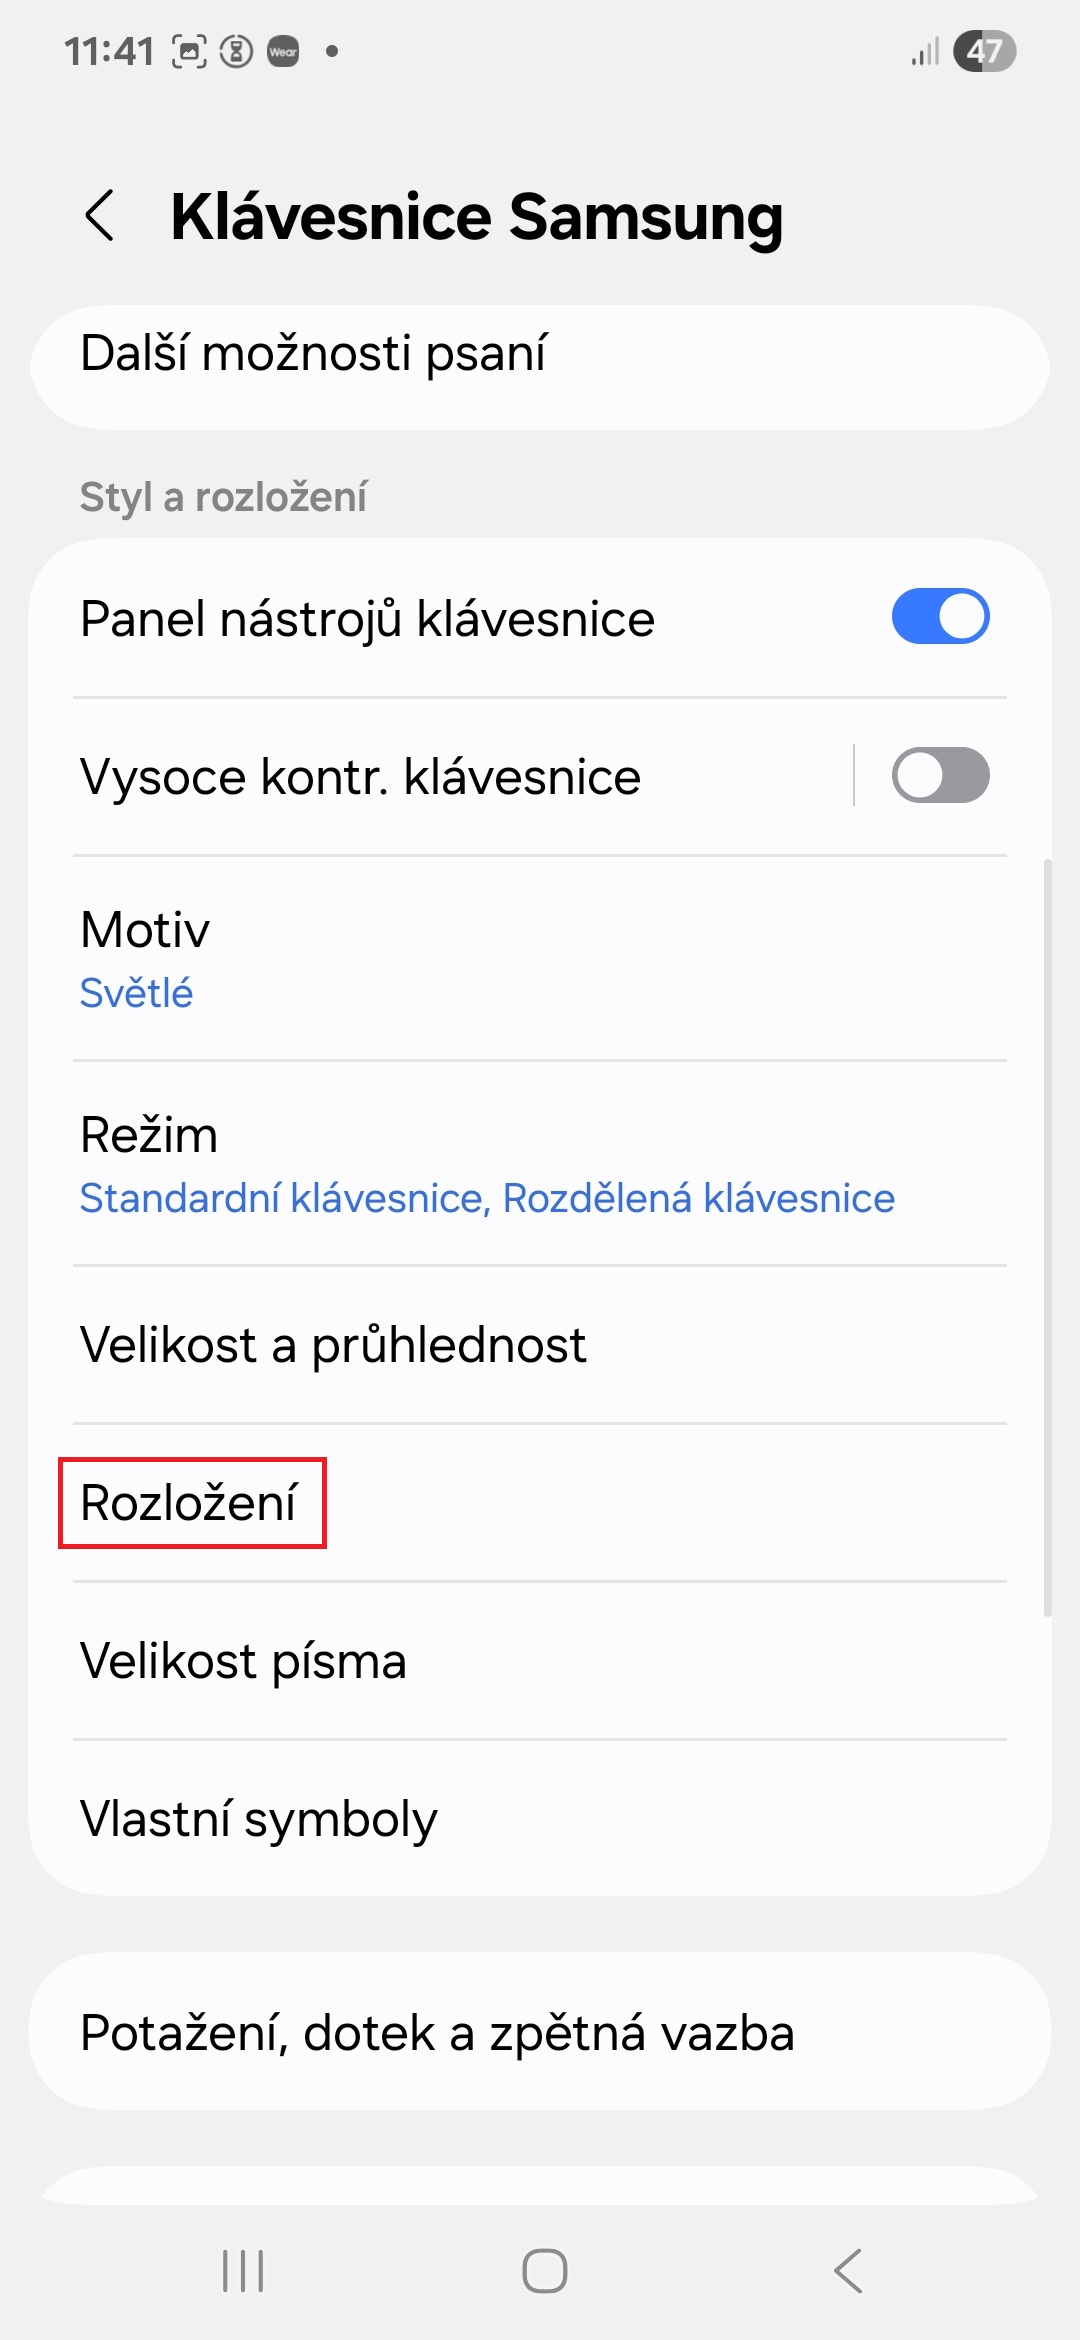Image resolution: width=1080 pixels, height=2340 pixels.
Task: Tap the Wear notification icon in status bar
Action: [283, 51]
